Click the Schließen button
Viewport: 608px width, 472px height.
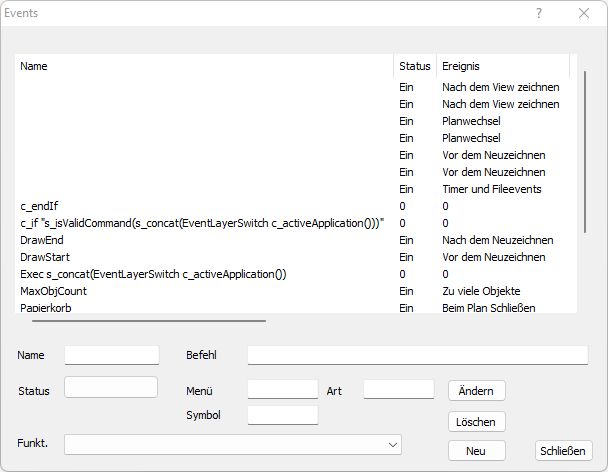564,451
